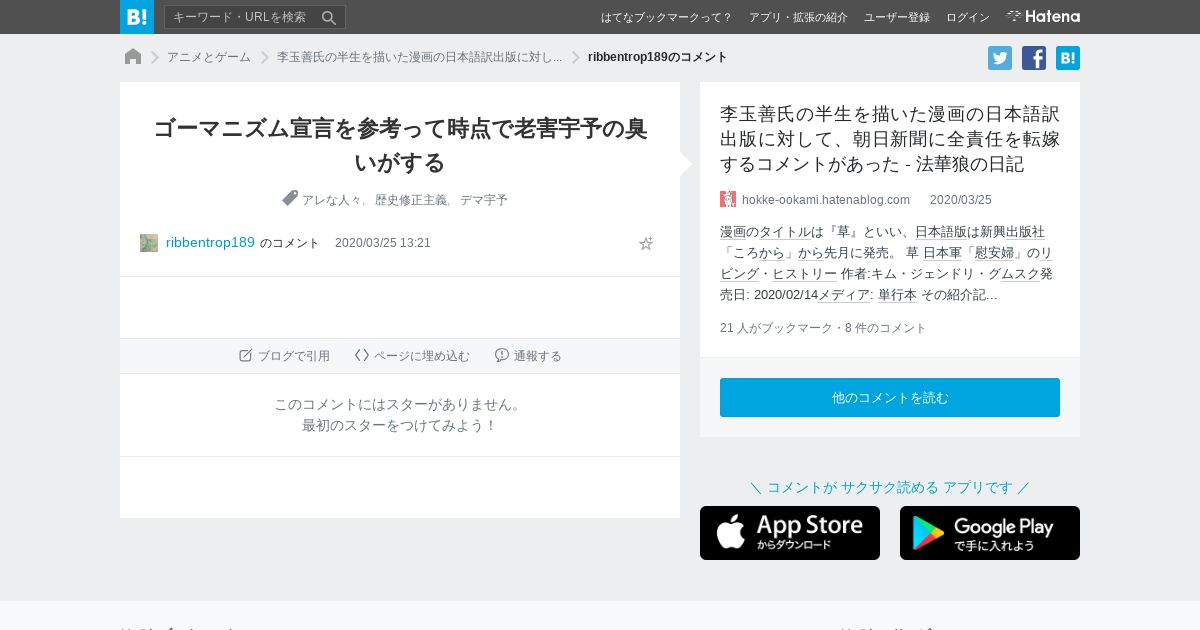Open ユーザー登録 link

tap(896, 17)
